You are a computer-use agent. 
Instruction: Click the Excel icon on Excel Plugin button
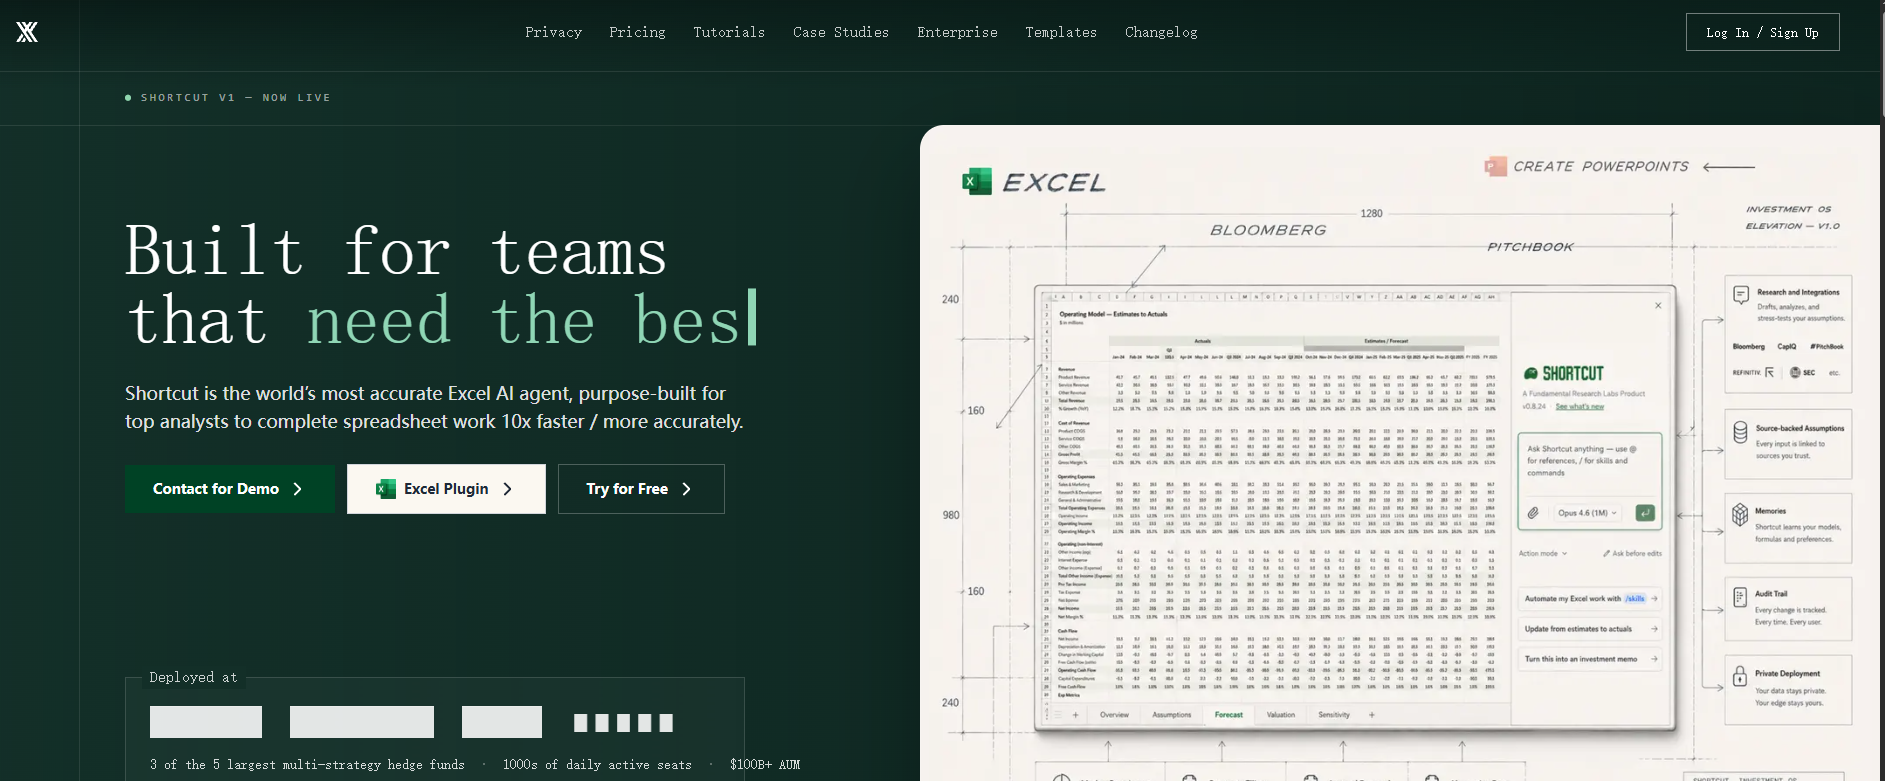pos(385,489)
